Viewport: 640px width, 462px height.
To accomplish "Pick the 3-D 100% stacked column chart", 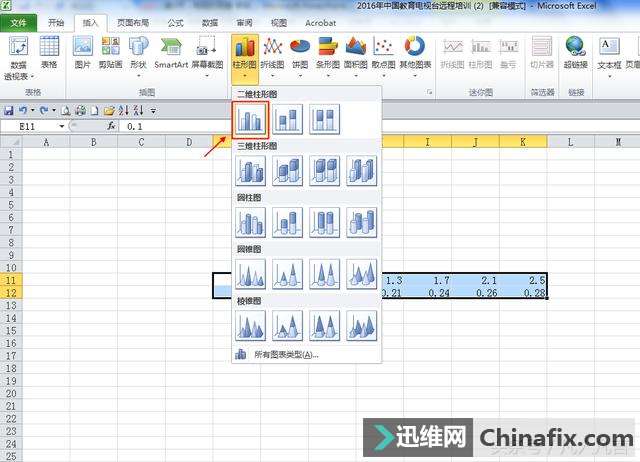I will click(324, 171).
